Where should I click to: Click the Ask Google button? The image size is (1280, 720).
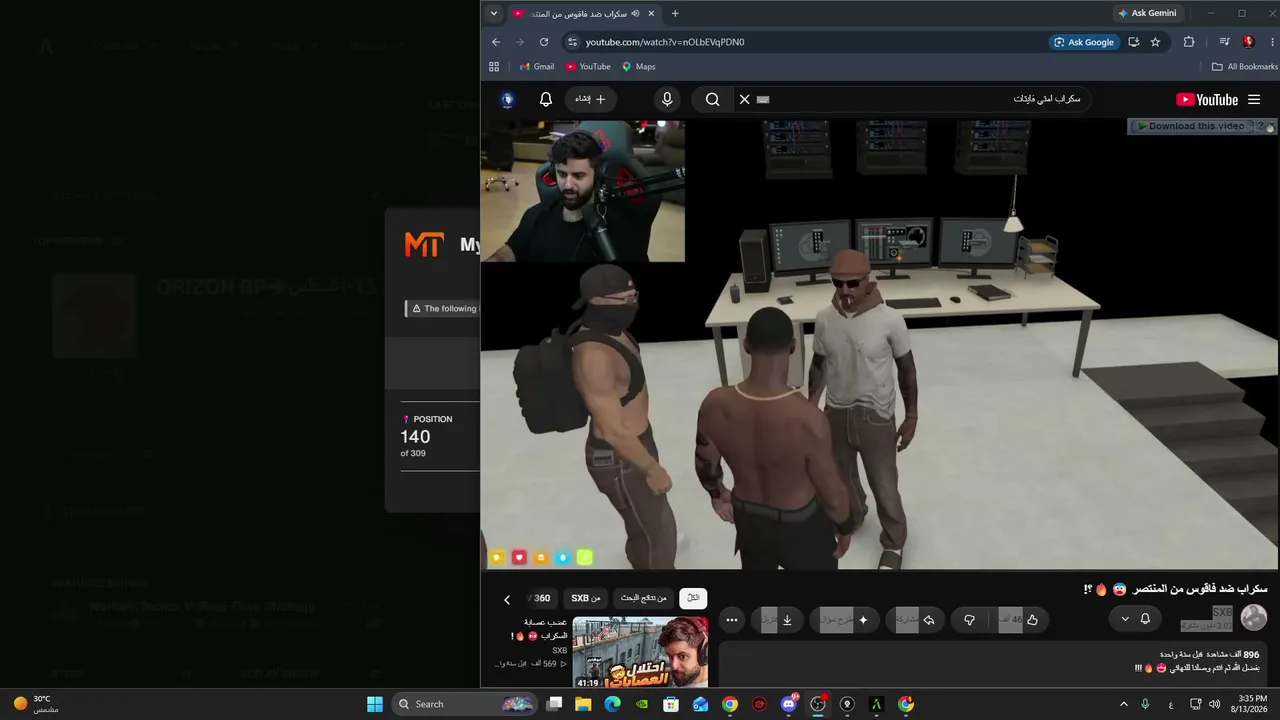click(1083, 42)
